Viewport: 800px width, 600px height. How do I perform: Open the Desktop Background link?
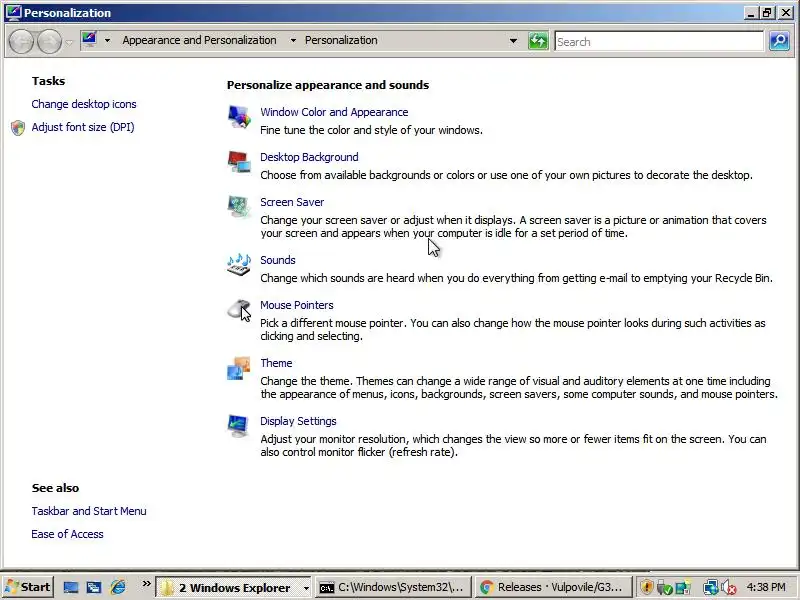(309, 157)
